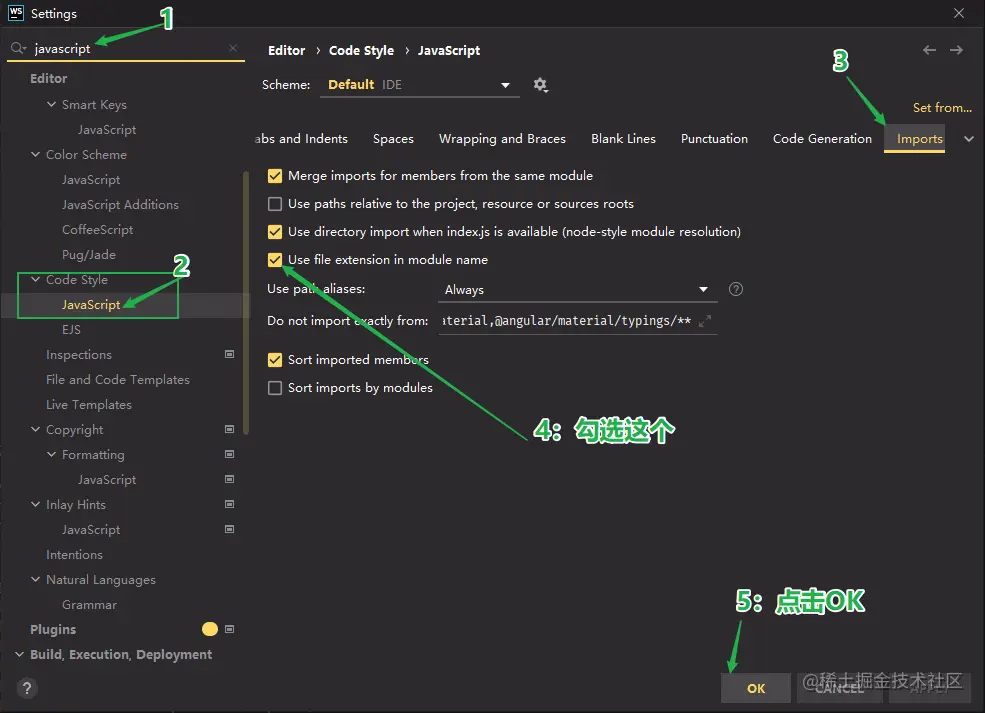Clear the javascript search text with X icon
Image resolution: width=985 pixels, height=713 pixels.
coord(233,48)
